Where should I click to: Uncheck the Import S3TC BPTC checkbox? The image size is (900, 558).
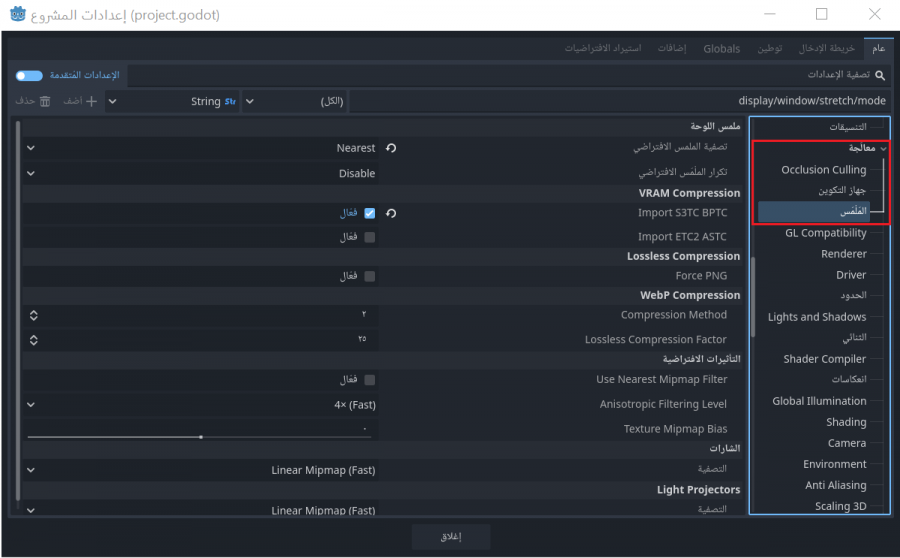coord(370,213)
